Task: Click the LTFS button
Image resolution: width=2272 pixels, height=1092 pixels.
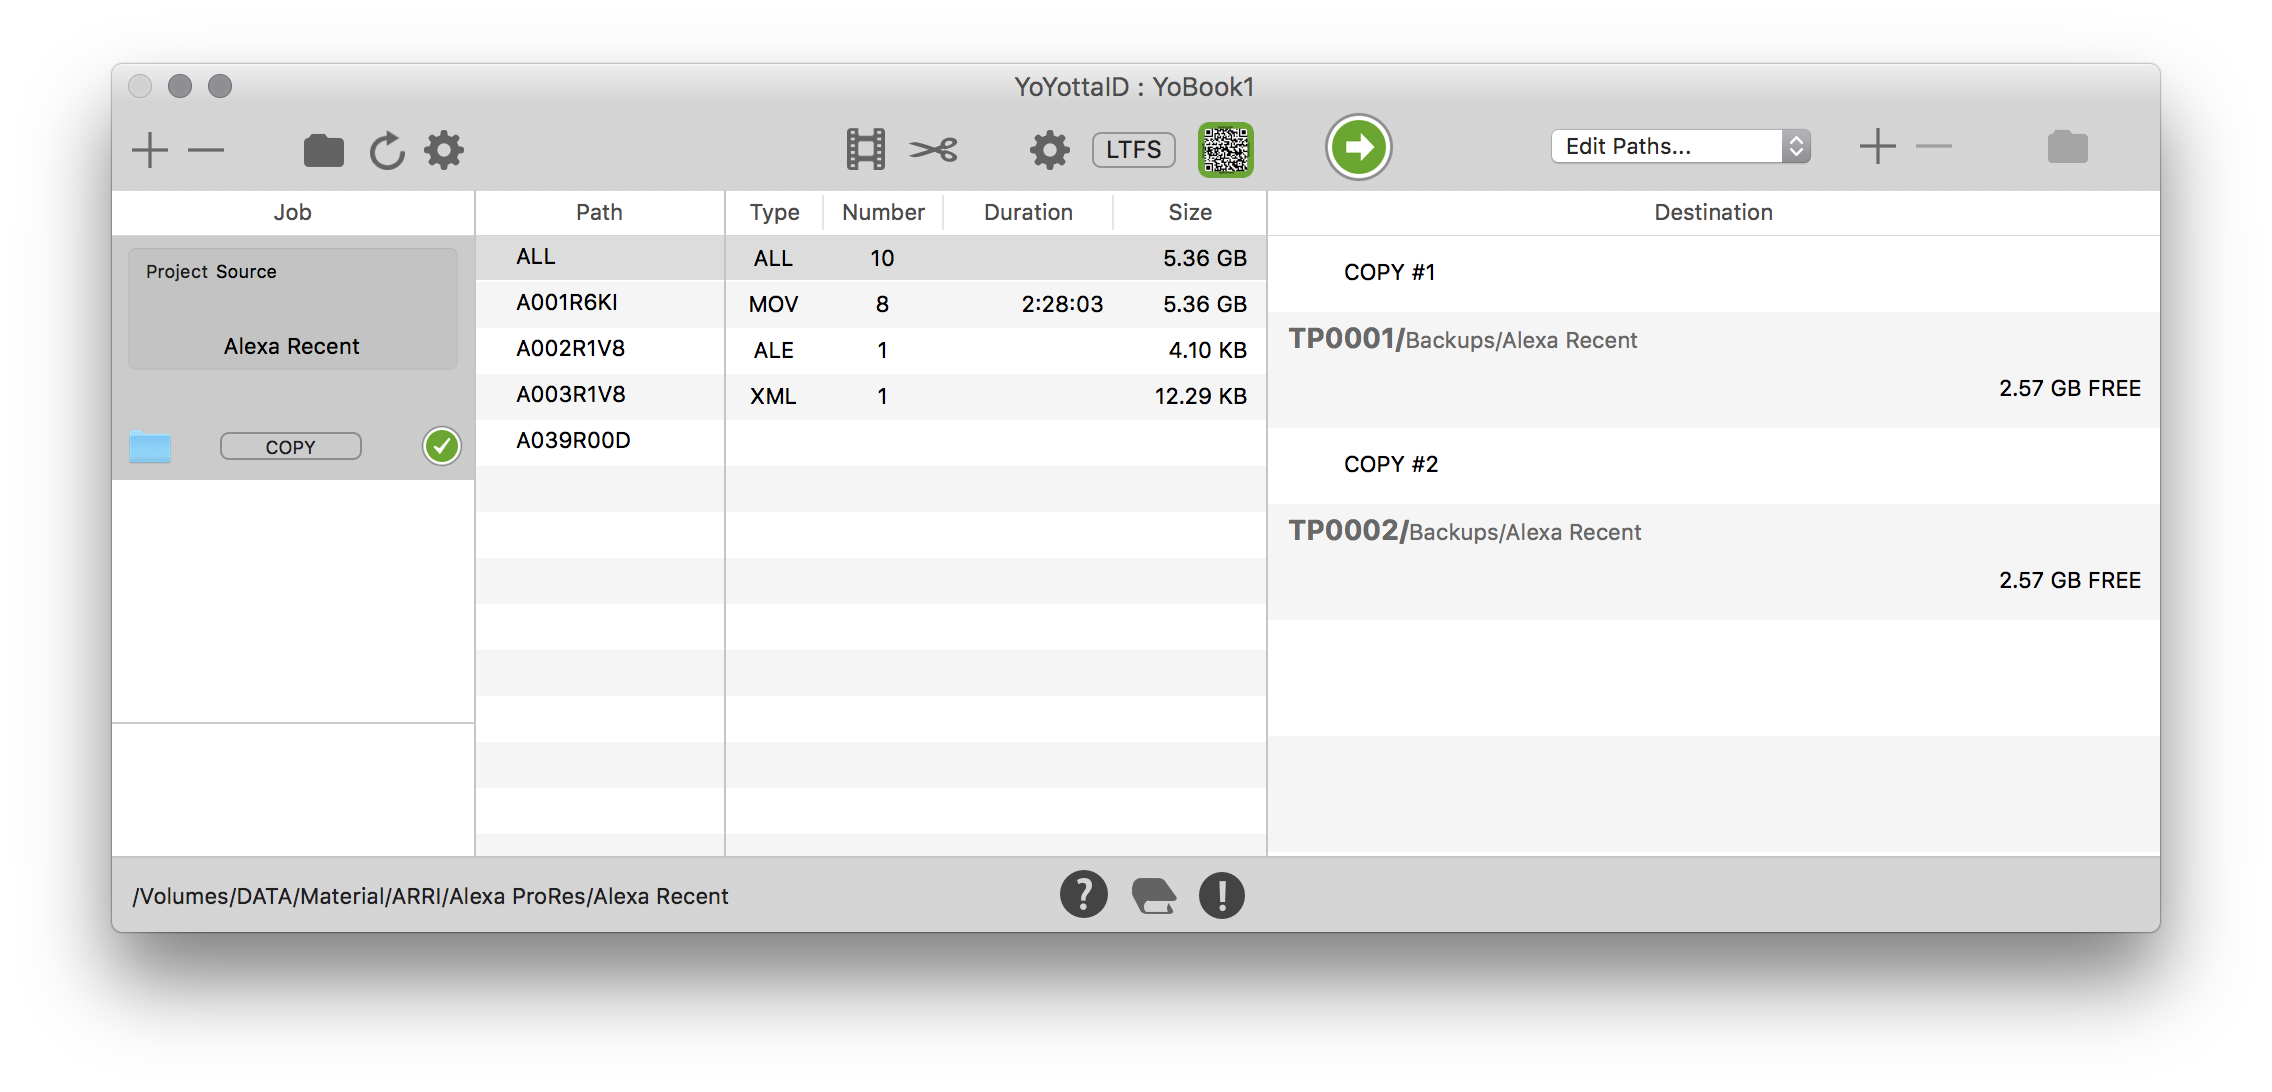Action: click(1133, 150)
